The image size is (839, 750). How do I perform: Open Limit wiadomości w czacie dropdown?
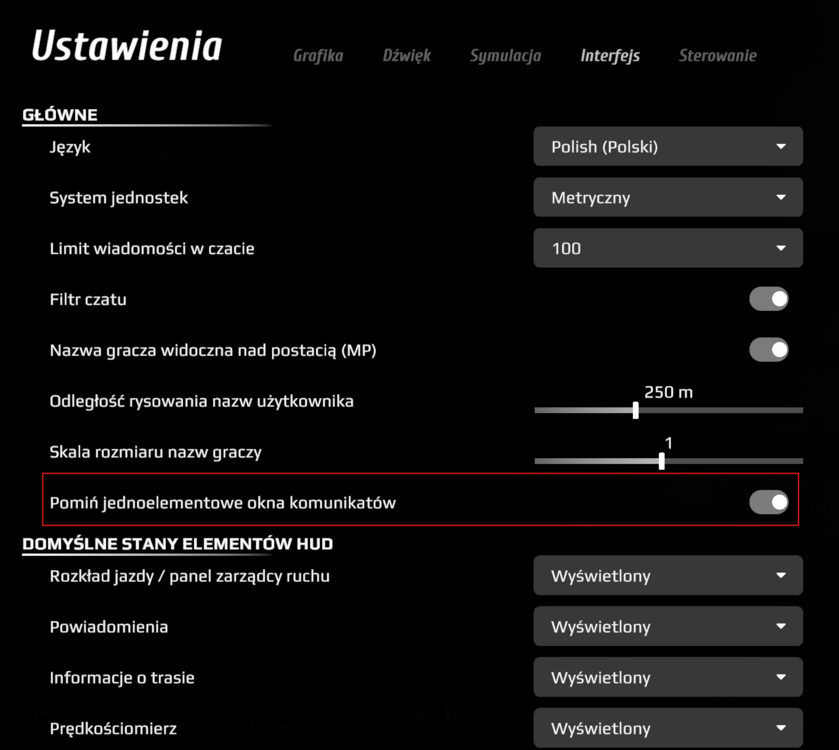coord(667,248)
